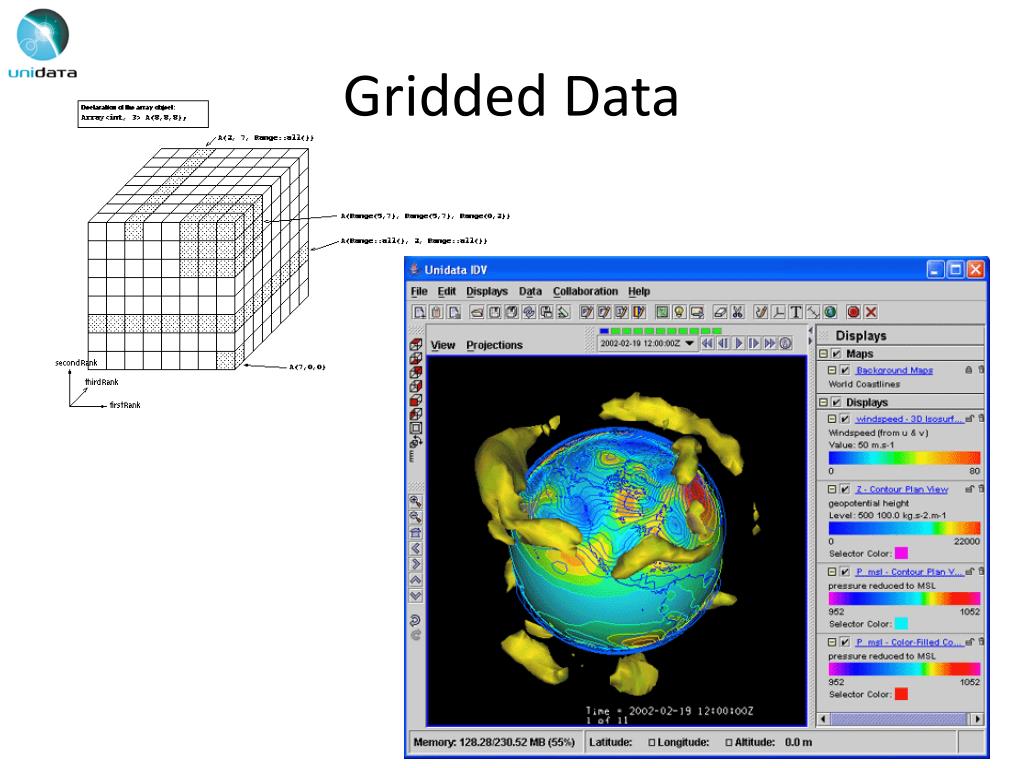The height and width of the screenshot is (768, 1024).
Task: Click the red record circle icon
Action: coord(853,312)
